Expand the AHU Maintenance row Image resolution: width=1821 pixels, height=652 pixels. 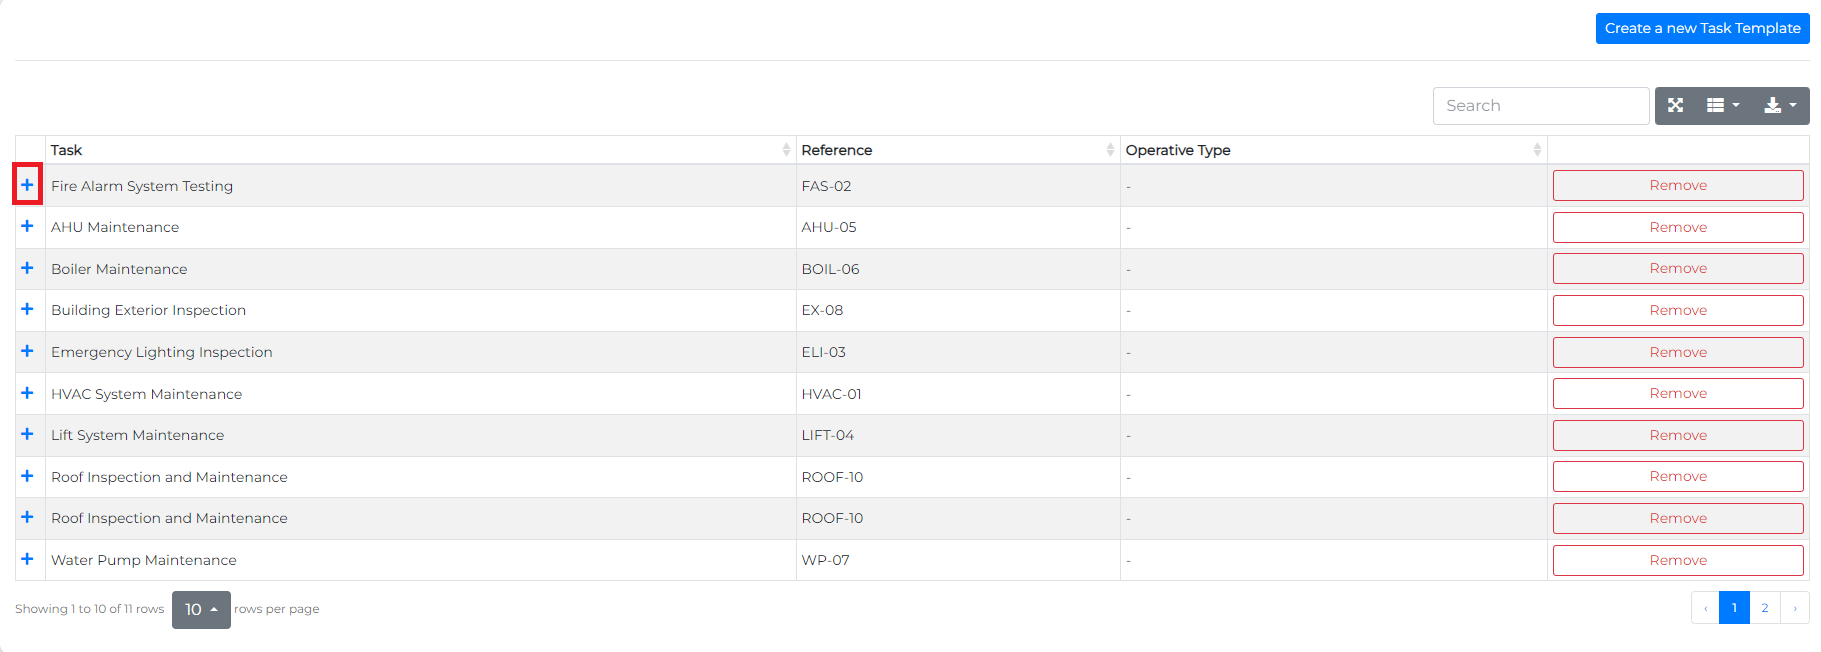click(28, 227)
